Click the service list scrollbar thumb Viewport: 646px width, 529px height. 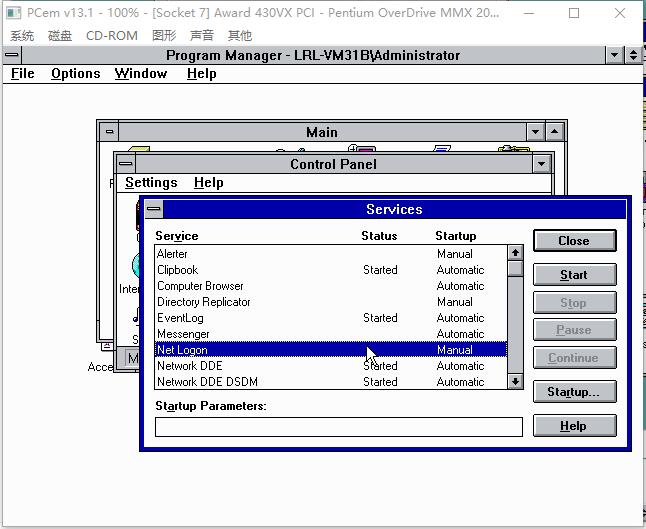pyautogui.click(x=515, y=269)
